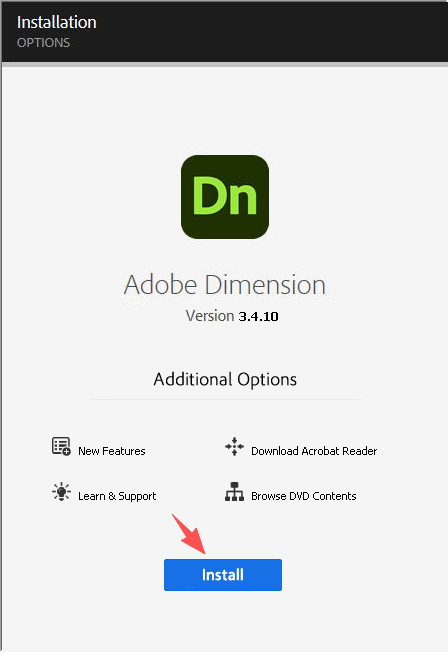The height and width of the screenshot is (652, 448).
Task: Click the OPTIONS subtitle in header
Action: (x=43, y=43)
